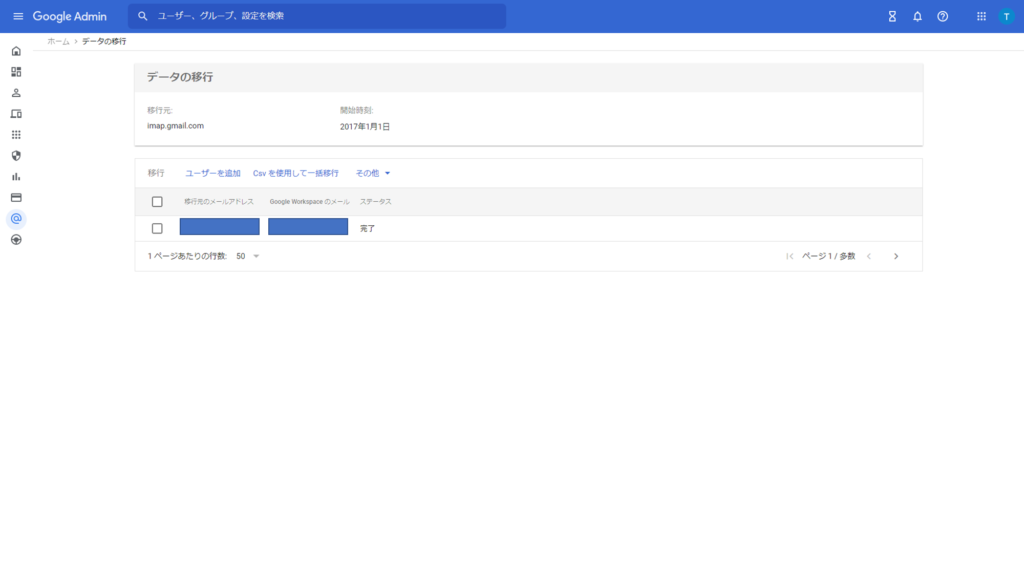Viewport: 1024px width, 576px height.
Task: Click the Google Workspace のメール column header
Action: tap(310, 202)
